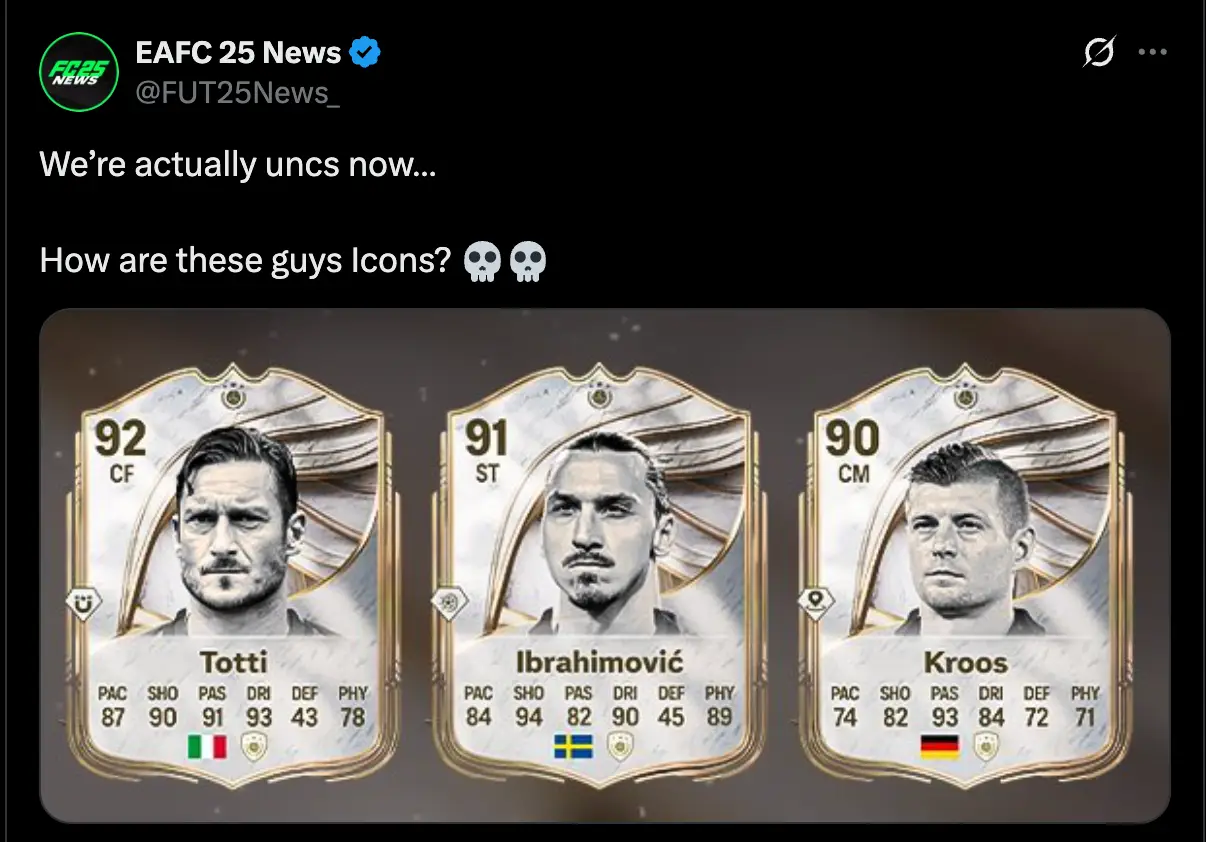Click the blue verified badge
Image resolution: width=1206 pixels, height=842 pixels.
point(366,52)
